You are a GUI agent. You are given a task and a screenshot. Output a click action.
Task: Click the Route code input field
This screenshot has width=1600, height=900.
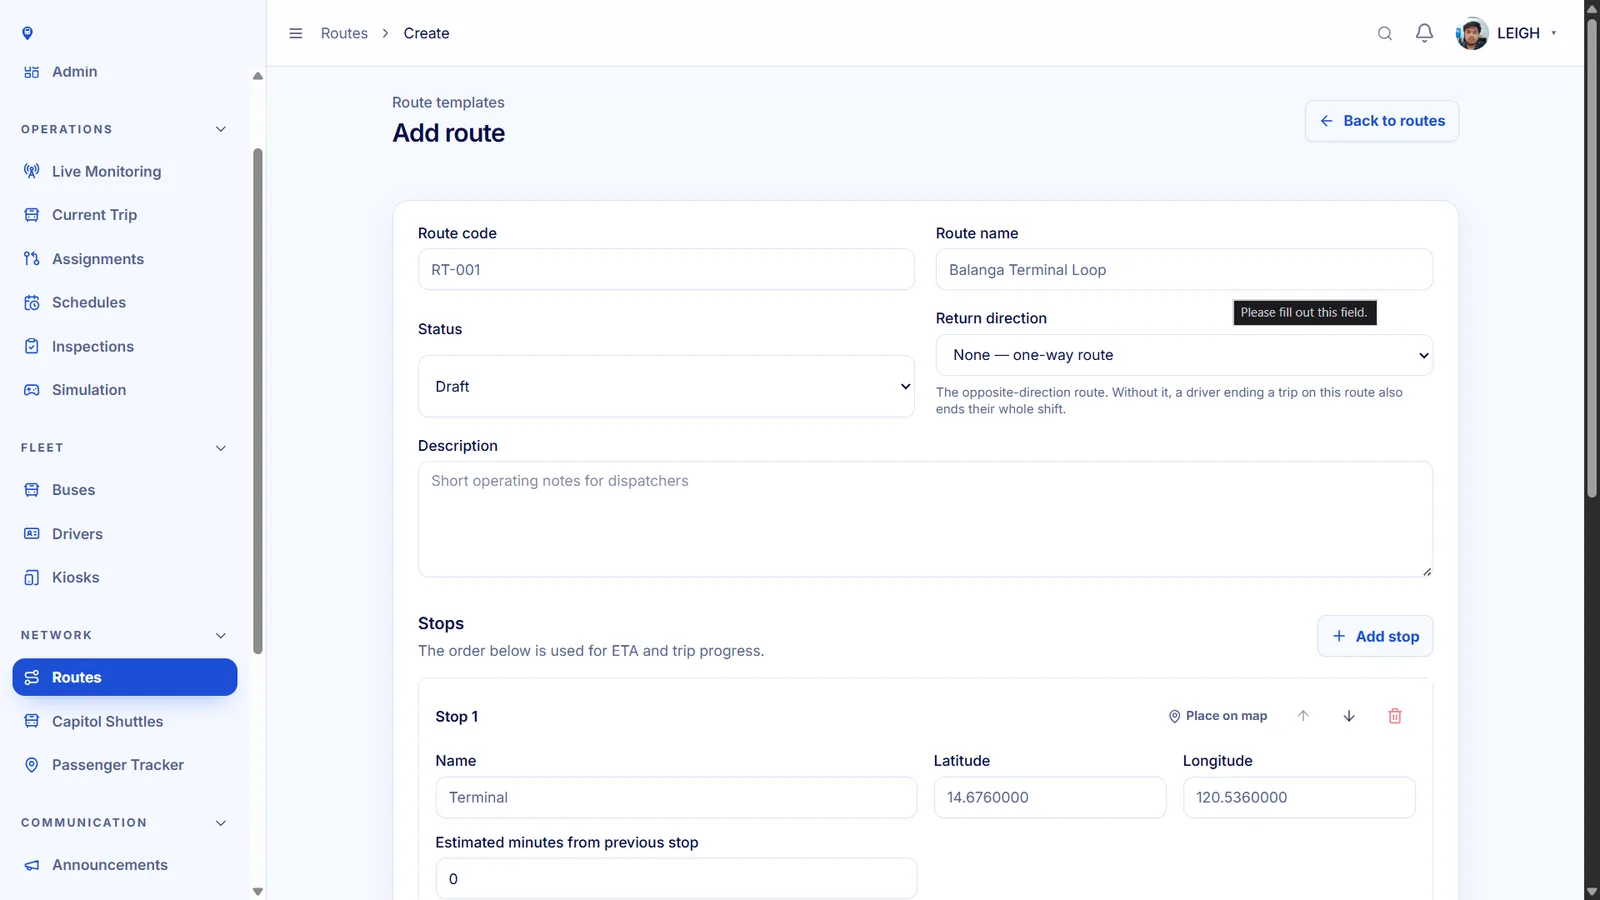666,270
